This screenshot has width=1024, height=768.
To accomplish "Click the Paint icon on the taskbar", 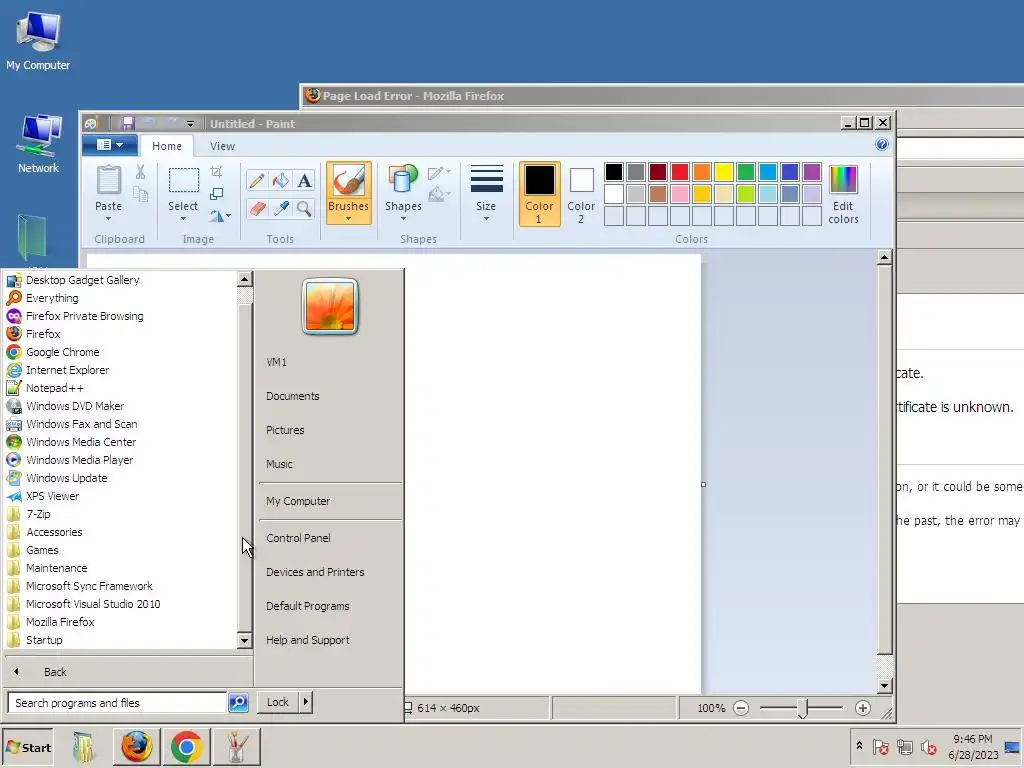I will (x=236, y=747).
